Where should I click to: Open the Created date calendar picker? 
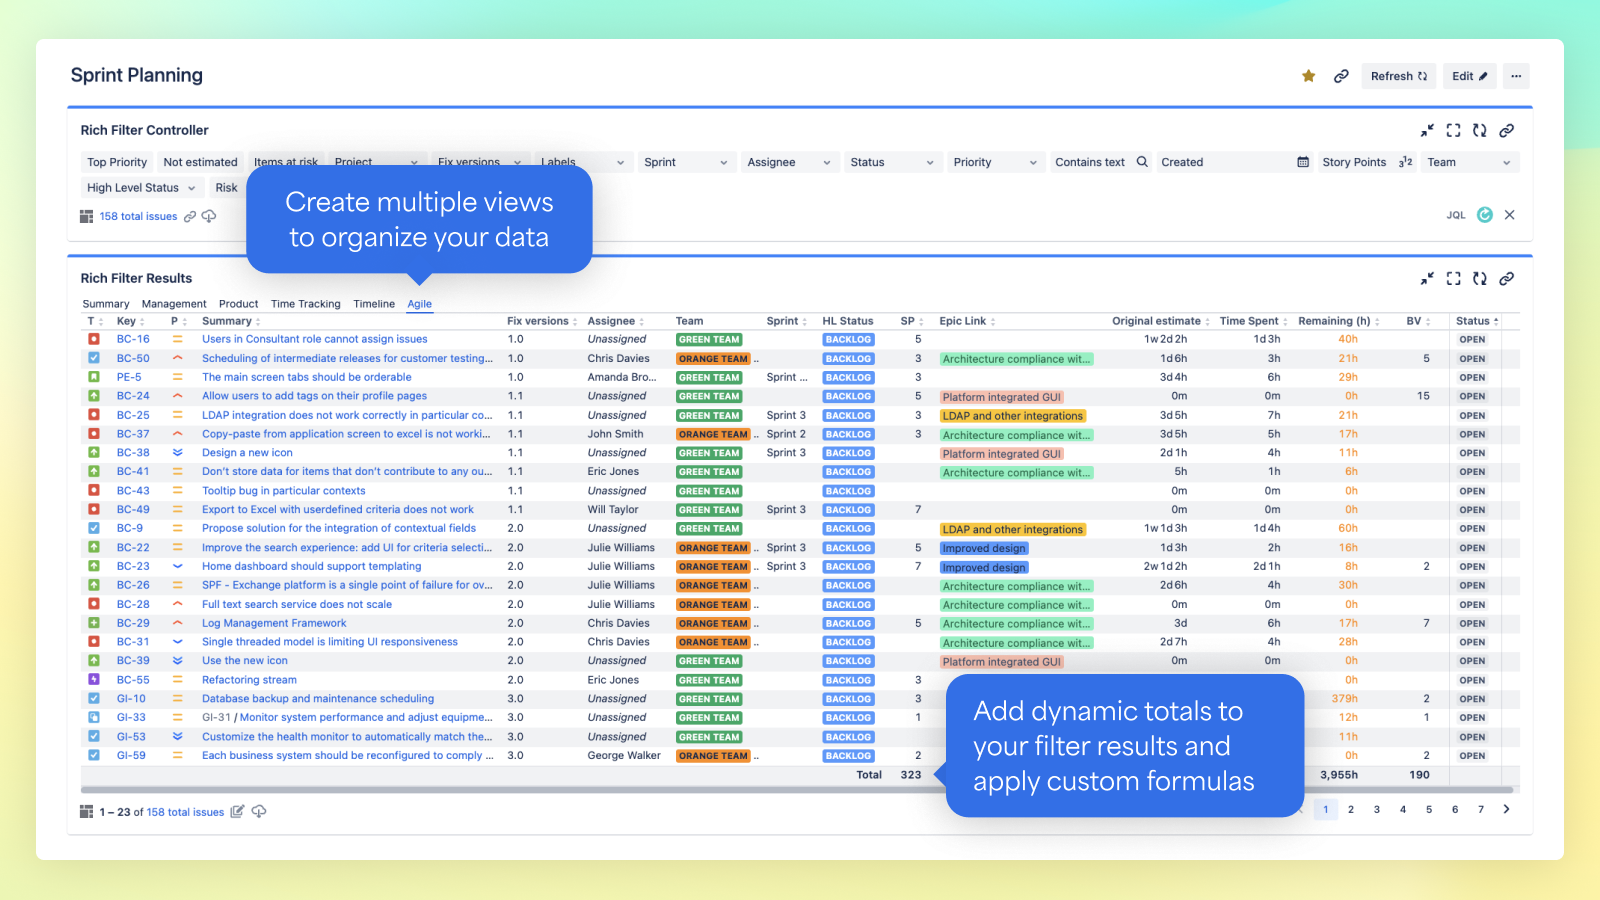point(1303,162)
